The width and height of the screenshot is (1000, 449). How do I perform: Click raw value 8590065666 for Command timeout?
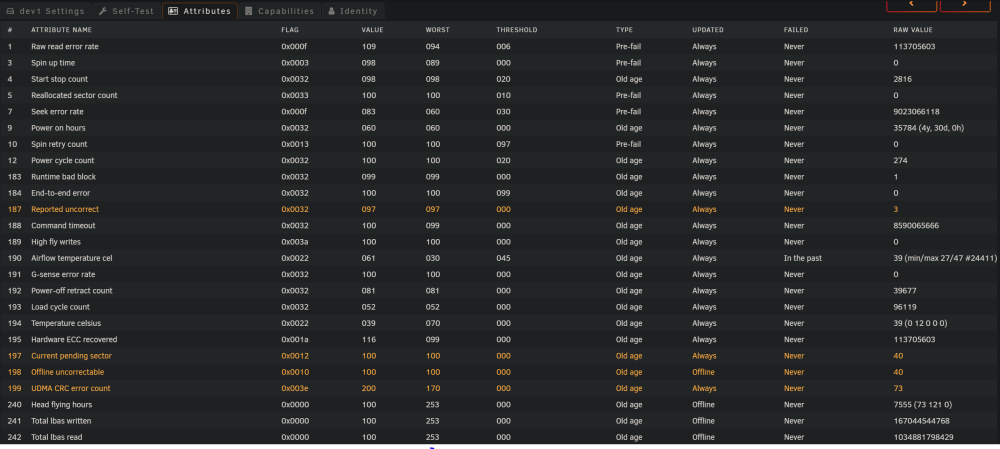pyautogui.click(x=916, y=226)
